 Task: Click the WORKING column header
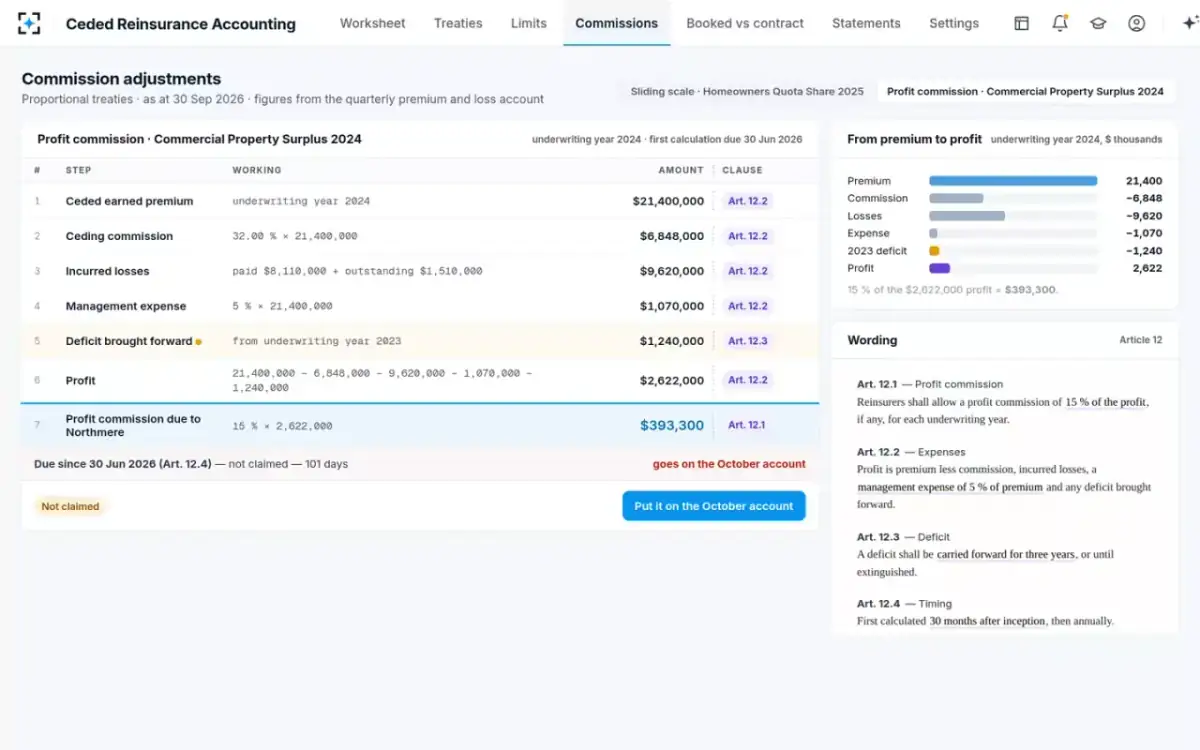pyautogui.click(x=257, y=170)
